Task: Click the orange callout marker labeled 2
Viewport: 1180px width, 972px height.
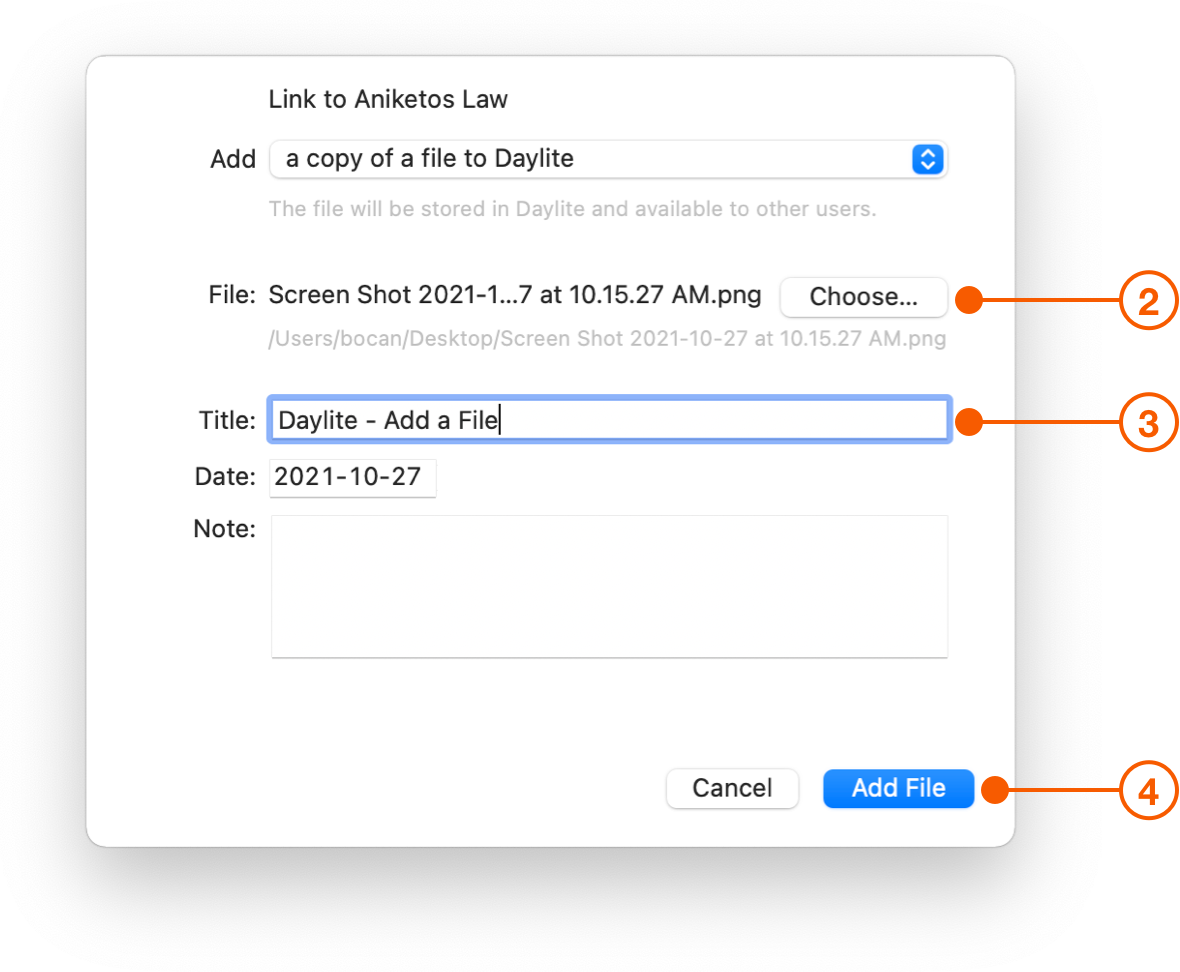Action: (x=1148, y=297)
